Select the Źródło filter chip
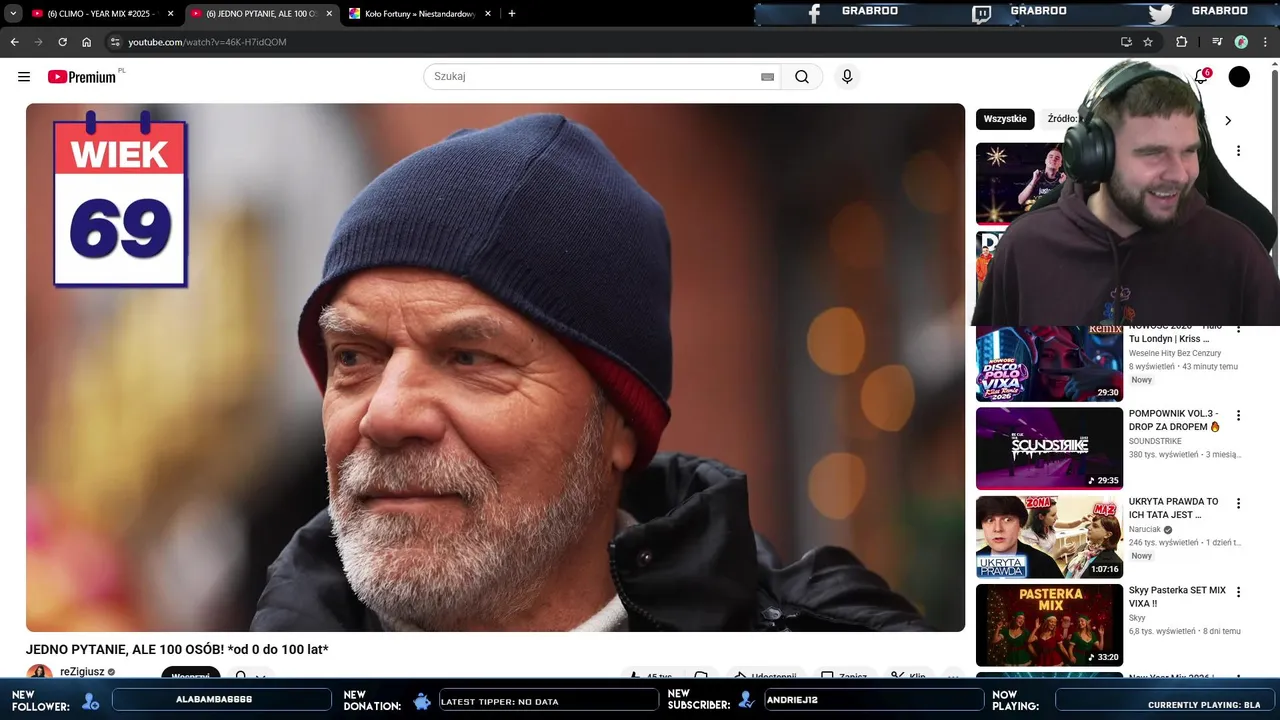1280x720 pixels. click(1061, 119)
